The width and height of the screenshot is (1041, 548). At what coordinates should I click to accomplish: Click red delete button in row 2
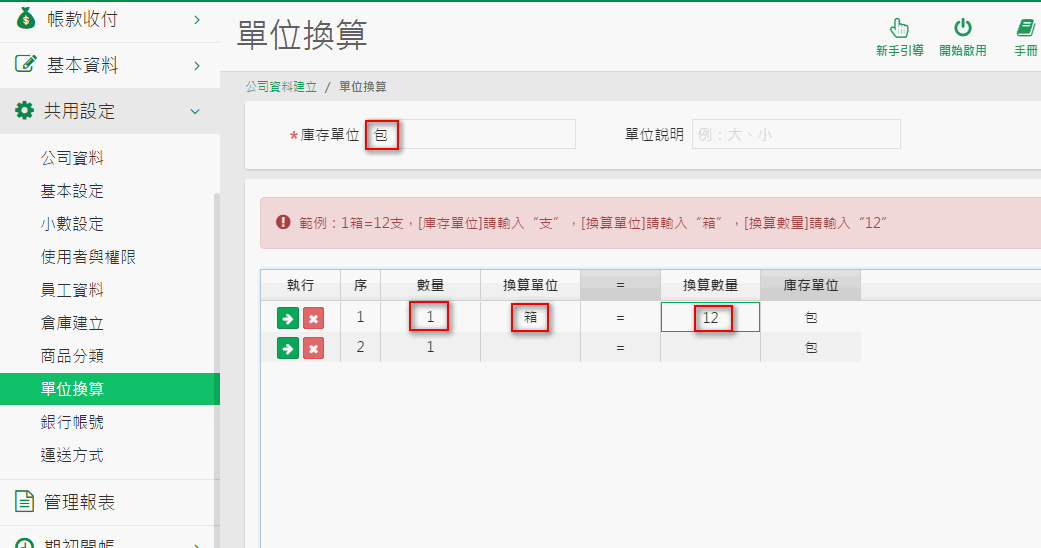(313, 348)
